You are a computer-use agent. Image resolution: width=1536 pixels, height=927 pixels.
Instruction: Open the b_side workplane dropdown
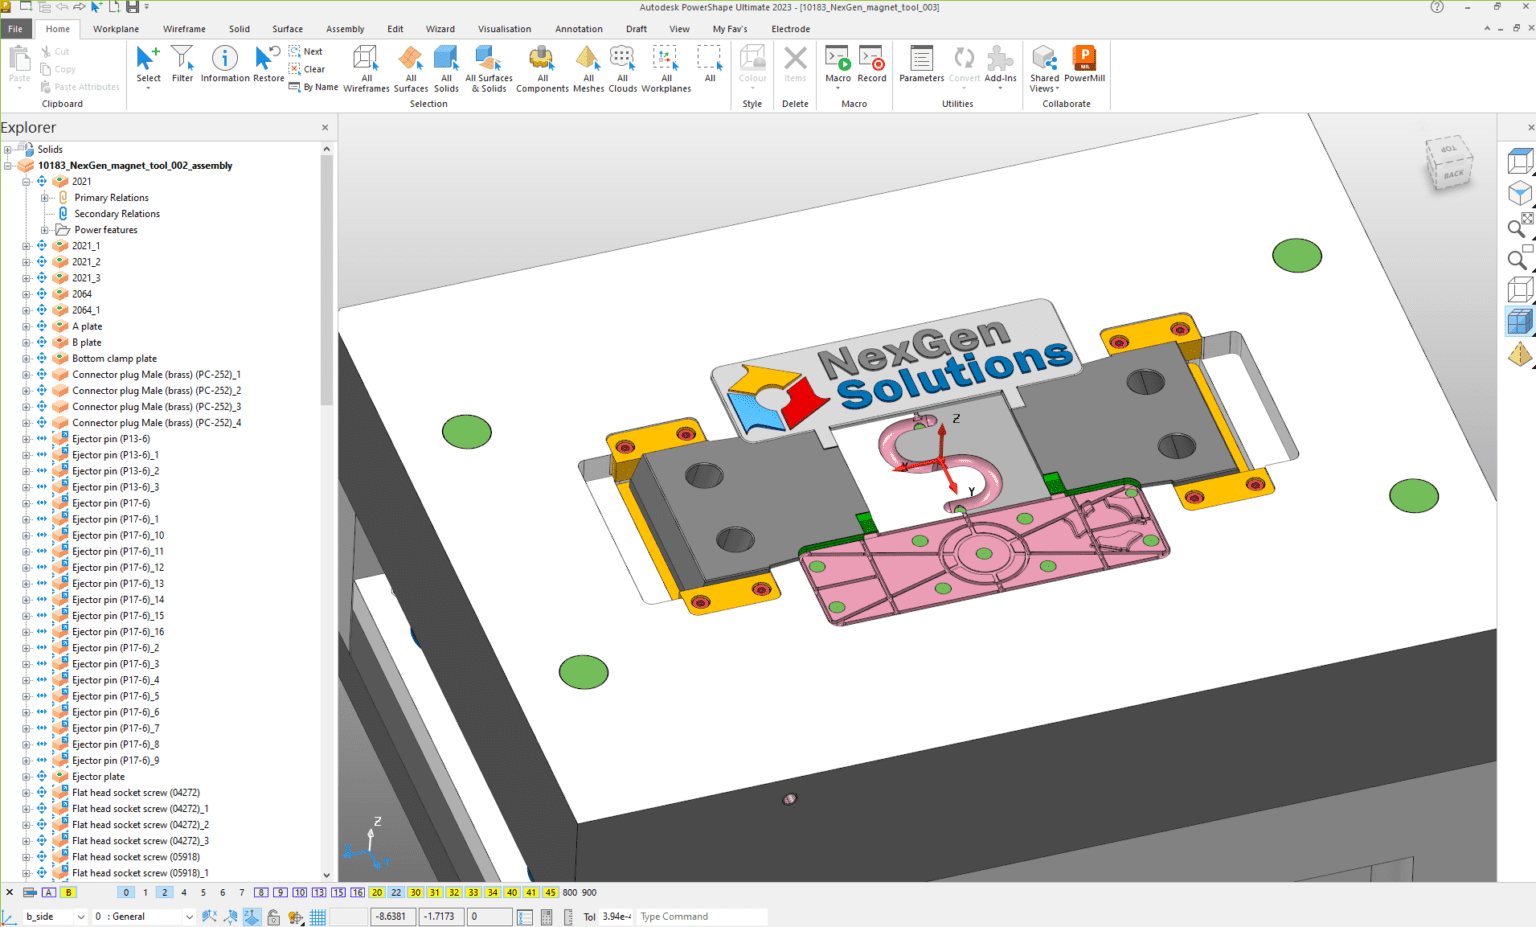point(83,916)
